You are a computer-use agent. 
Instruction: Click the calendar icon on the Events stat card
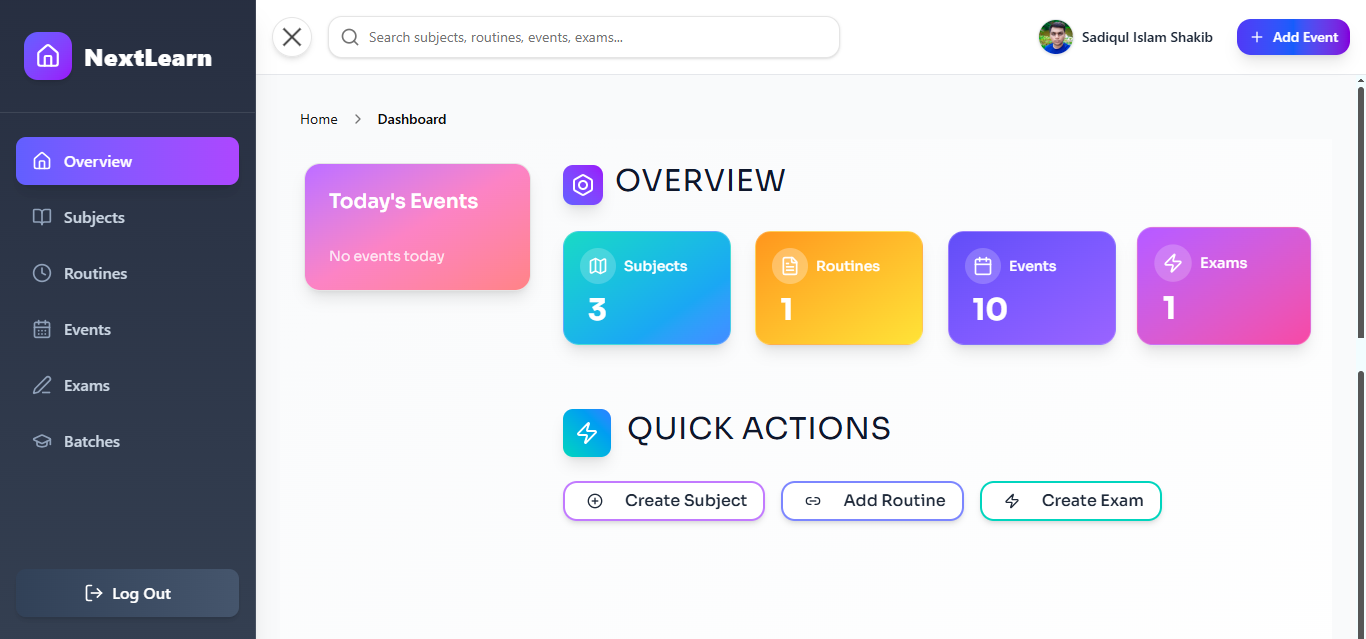(x=982, y=266)
